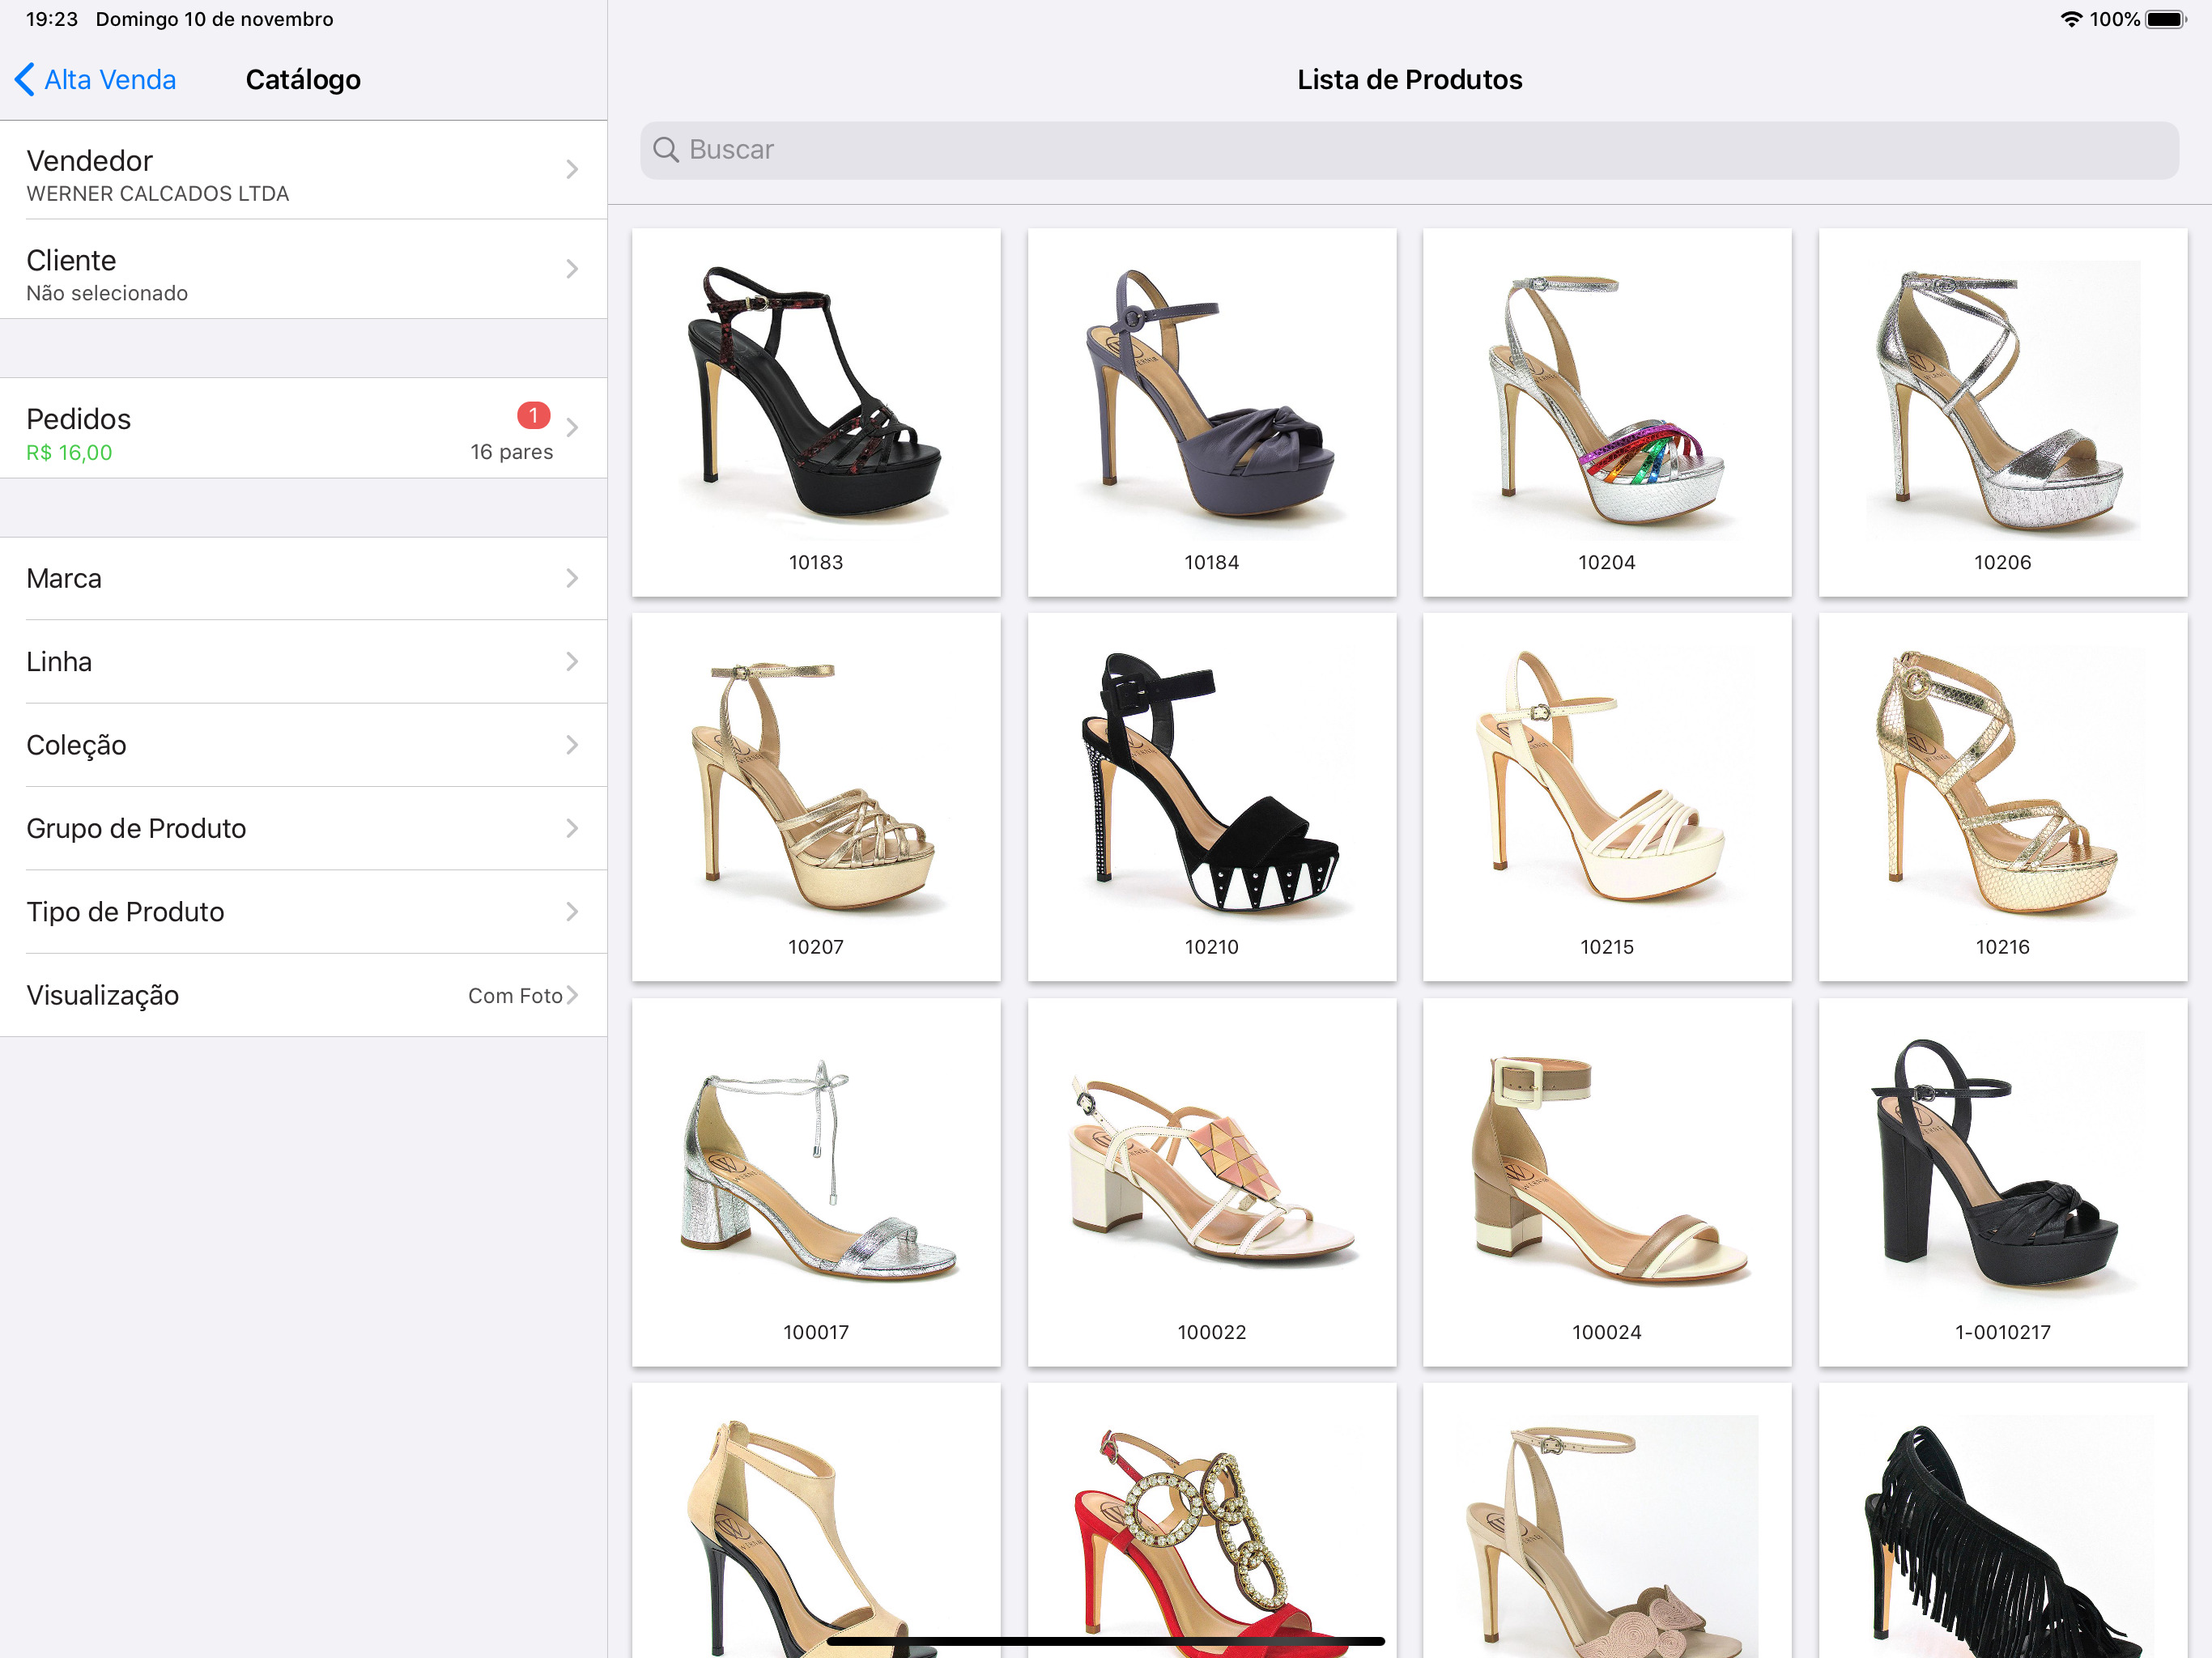Tap the Wi-Fi status icon
The height and width of the screenshot is (1658, 2212).
click(2070, 19)
